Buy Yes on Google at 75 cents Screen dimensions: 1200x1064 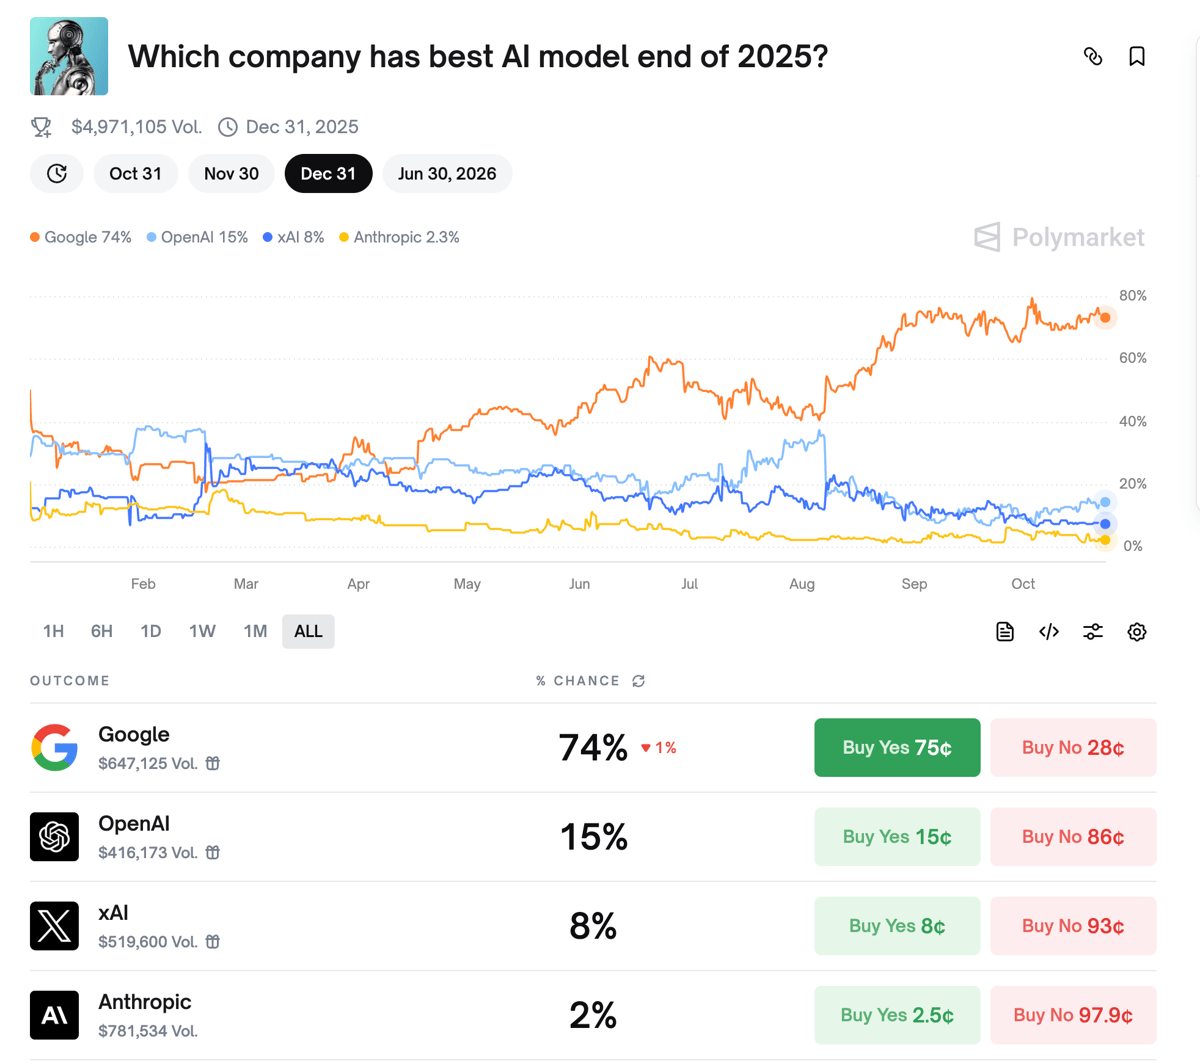(897, 747)
